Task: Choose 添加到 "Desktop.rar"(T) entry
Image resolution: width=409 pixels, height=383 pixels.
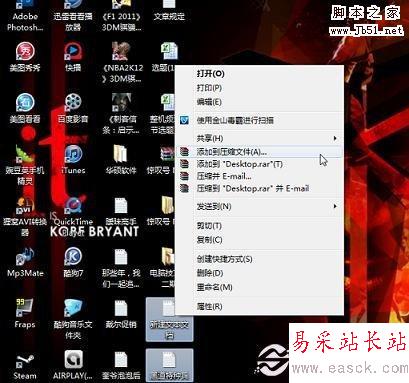Action: pos(259,164)
